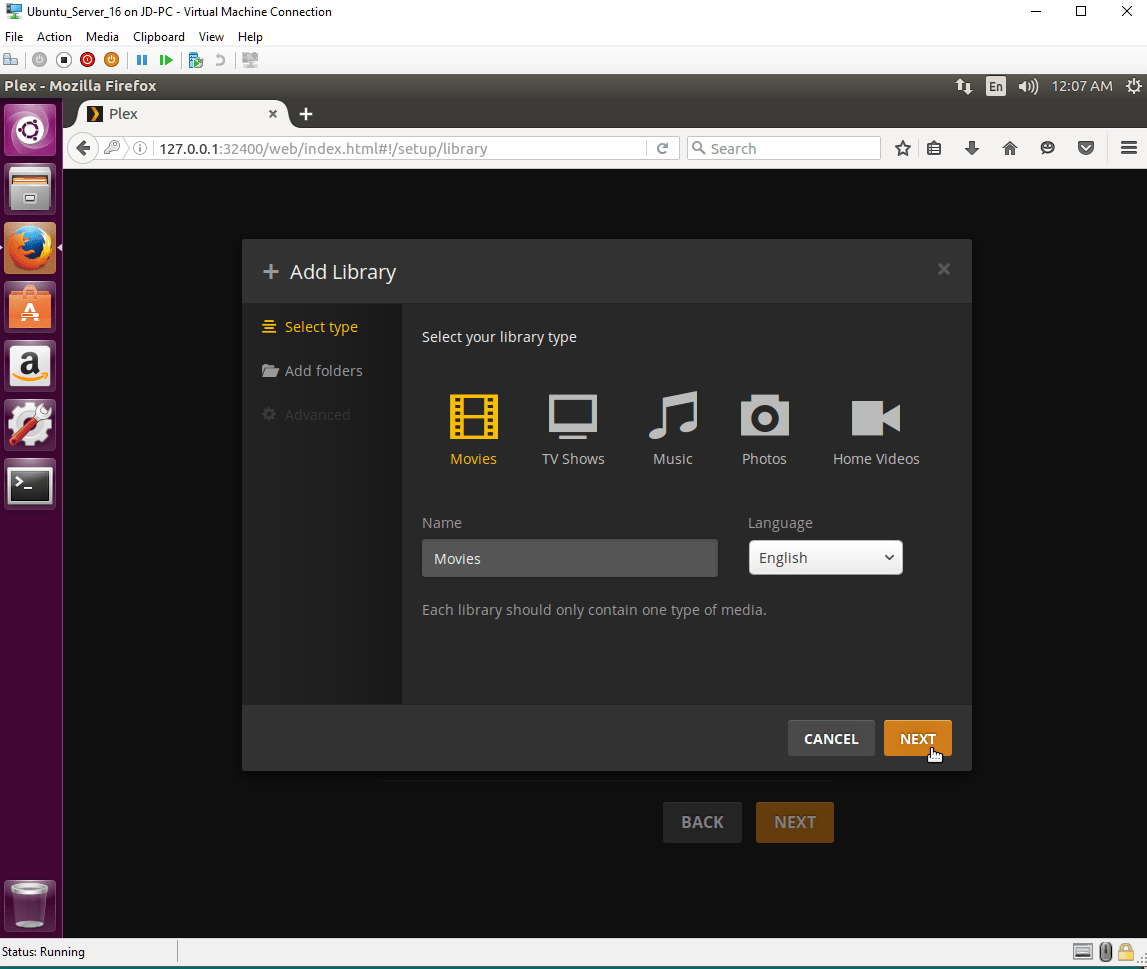The width and height of the screenshot is (1147, 969).
Task: Open the En keyboard language indicator
Action: click(996, 86)
